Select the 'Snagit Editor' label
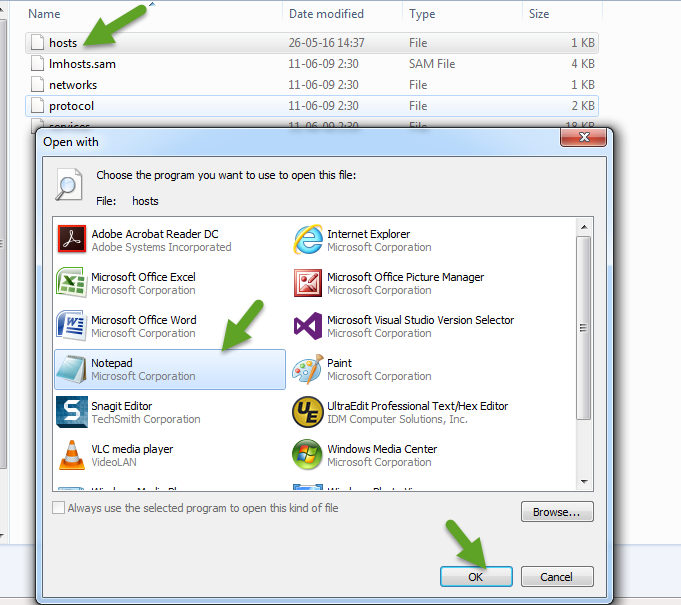Viewport: 681px width, 605px height. pos(122,406)
